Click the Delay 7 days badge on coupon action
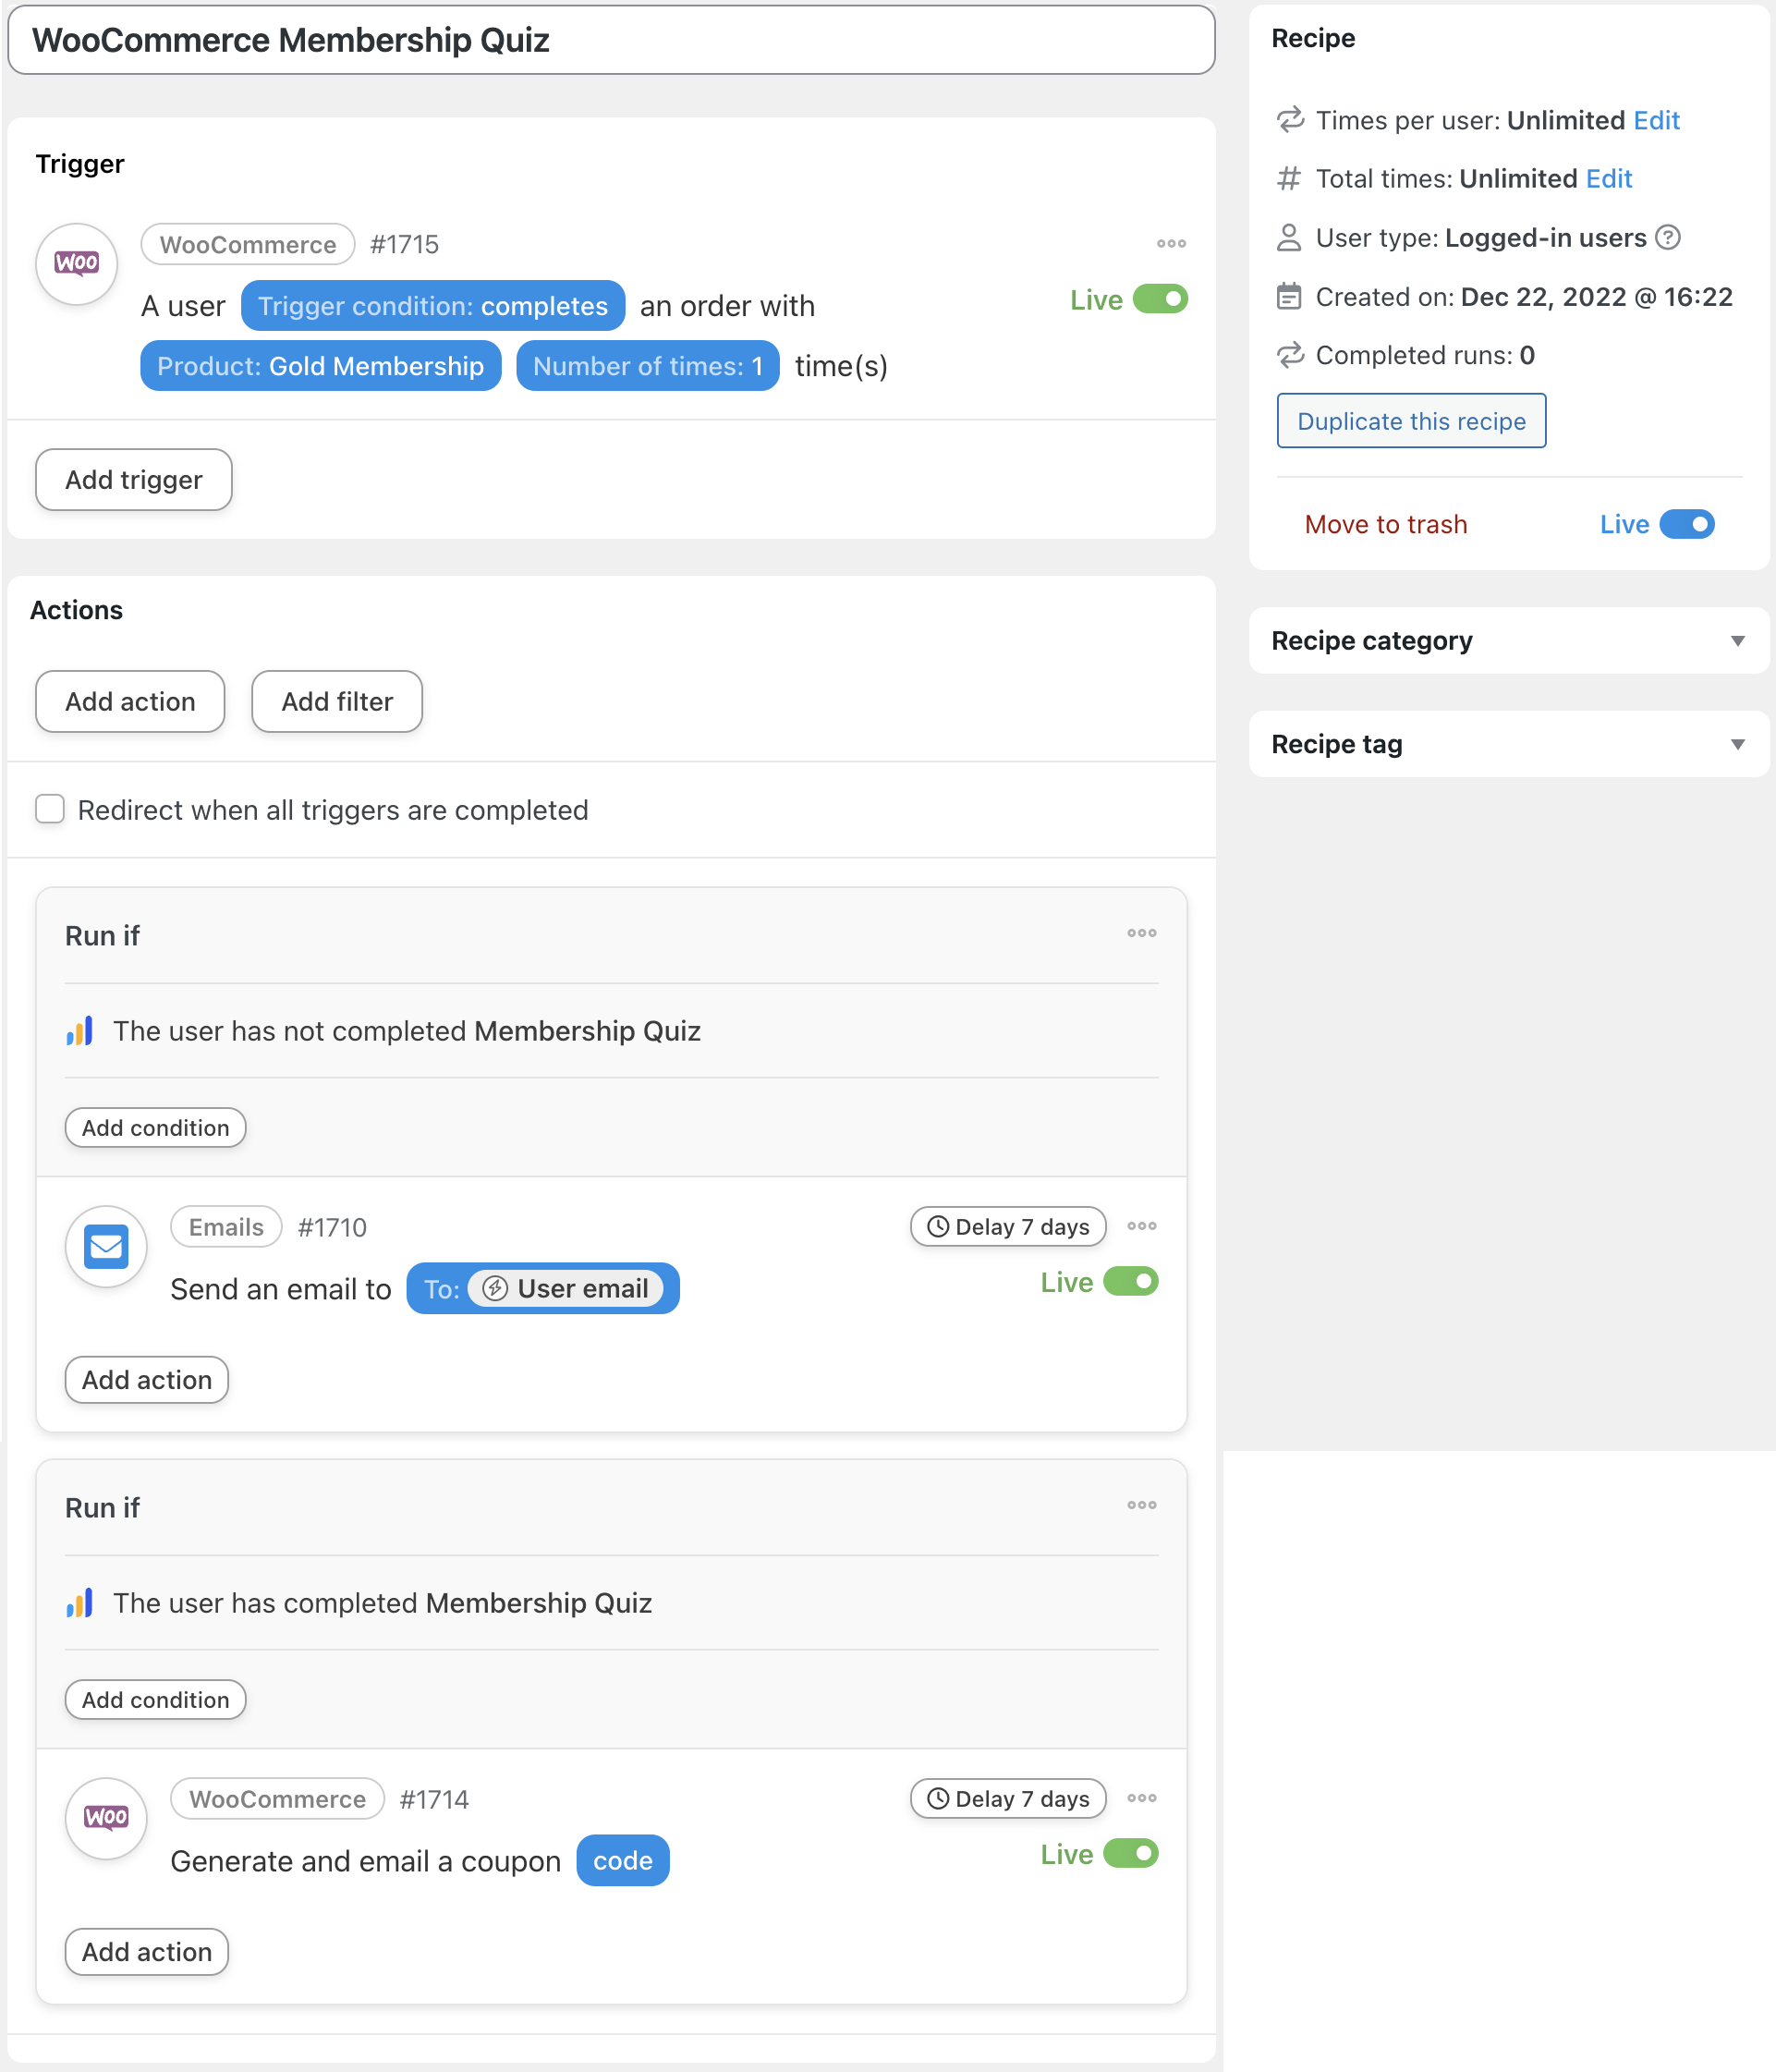Viewport: 1776px width, 2072px height. (x=1008, y=1799)
